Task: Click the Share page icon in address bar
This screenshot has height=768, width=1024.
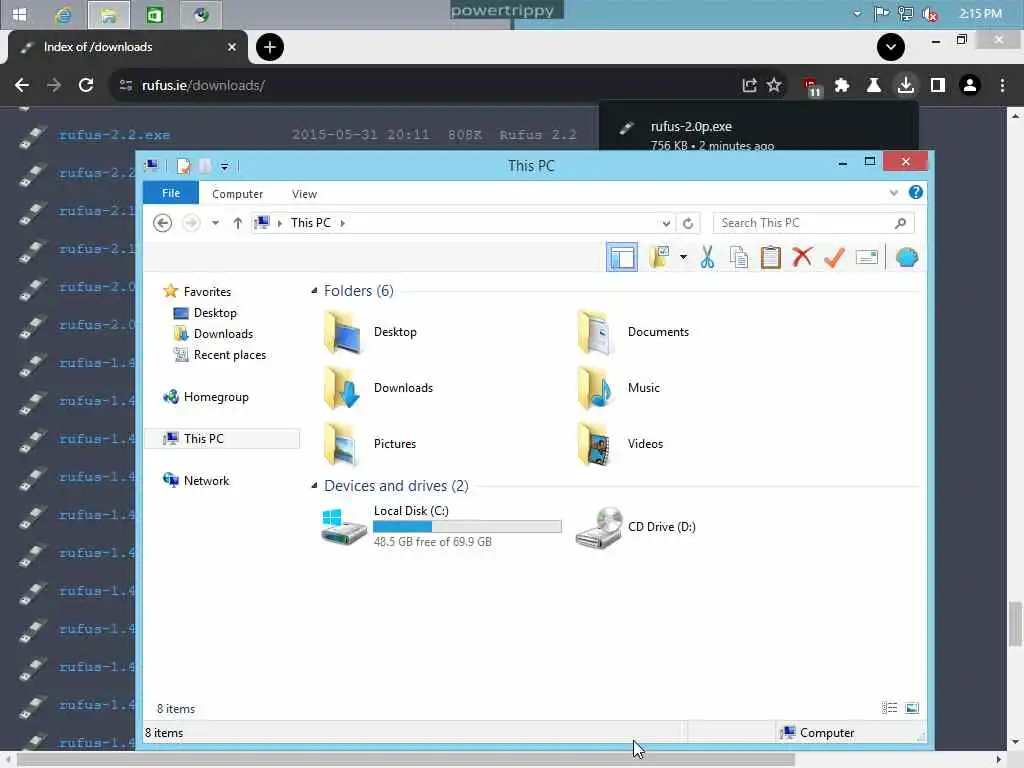Action: point(749,86)
